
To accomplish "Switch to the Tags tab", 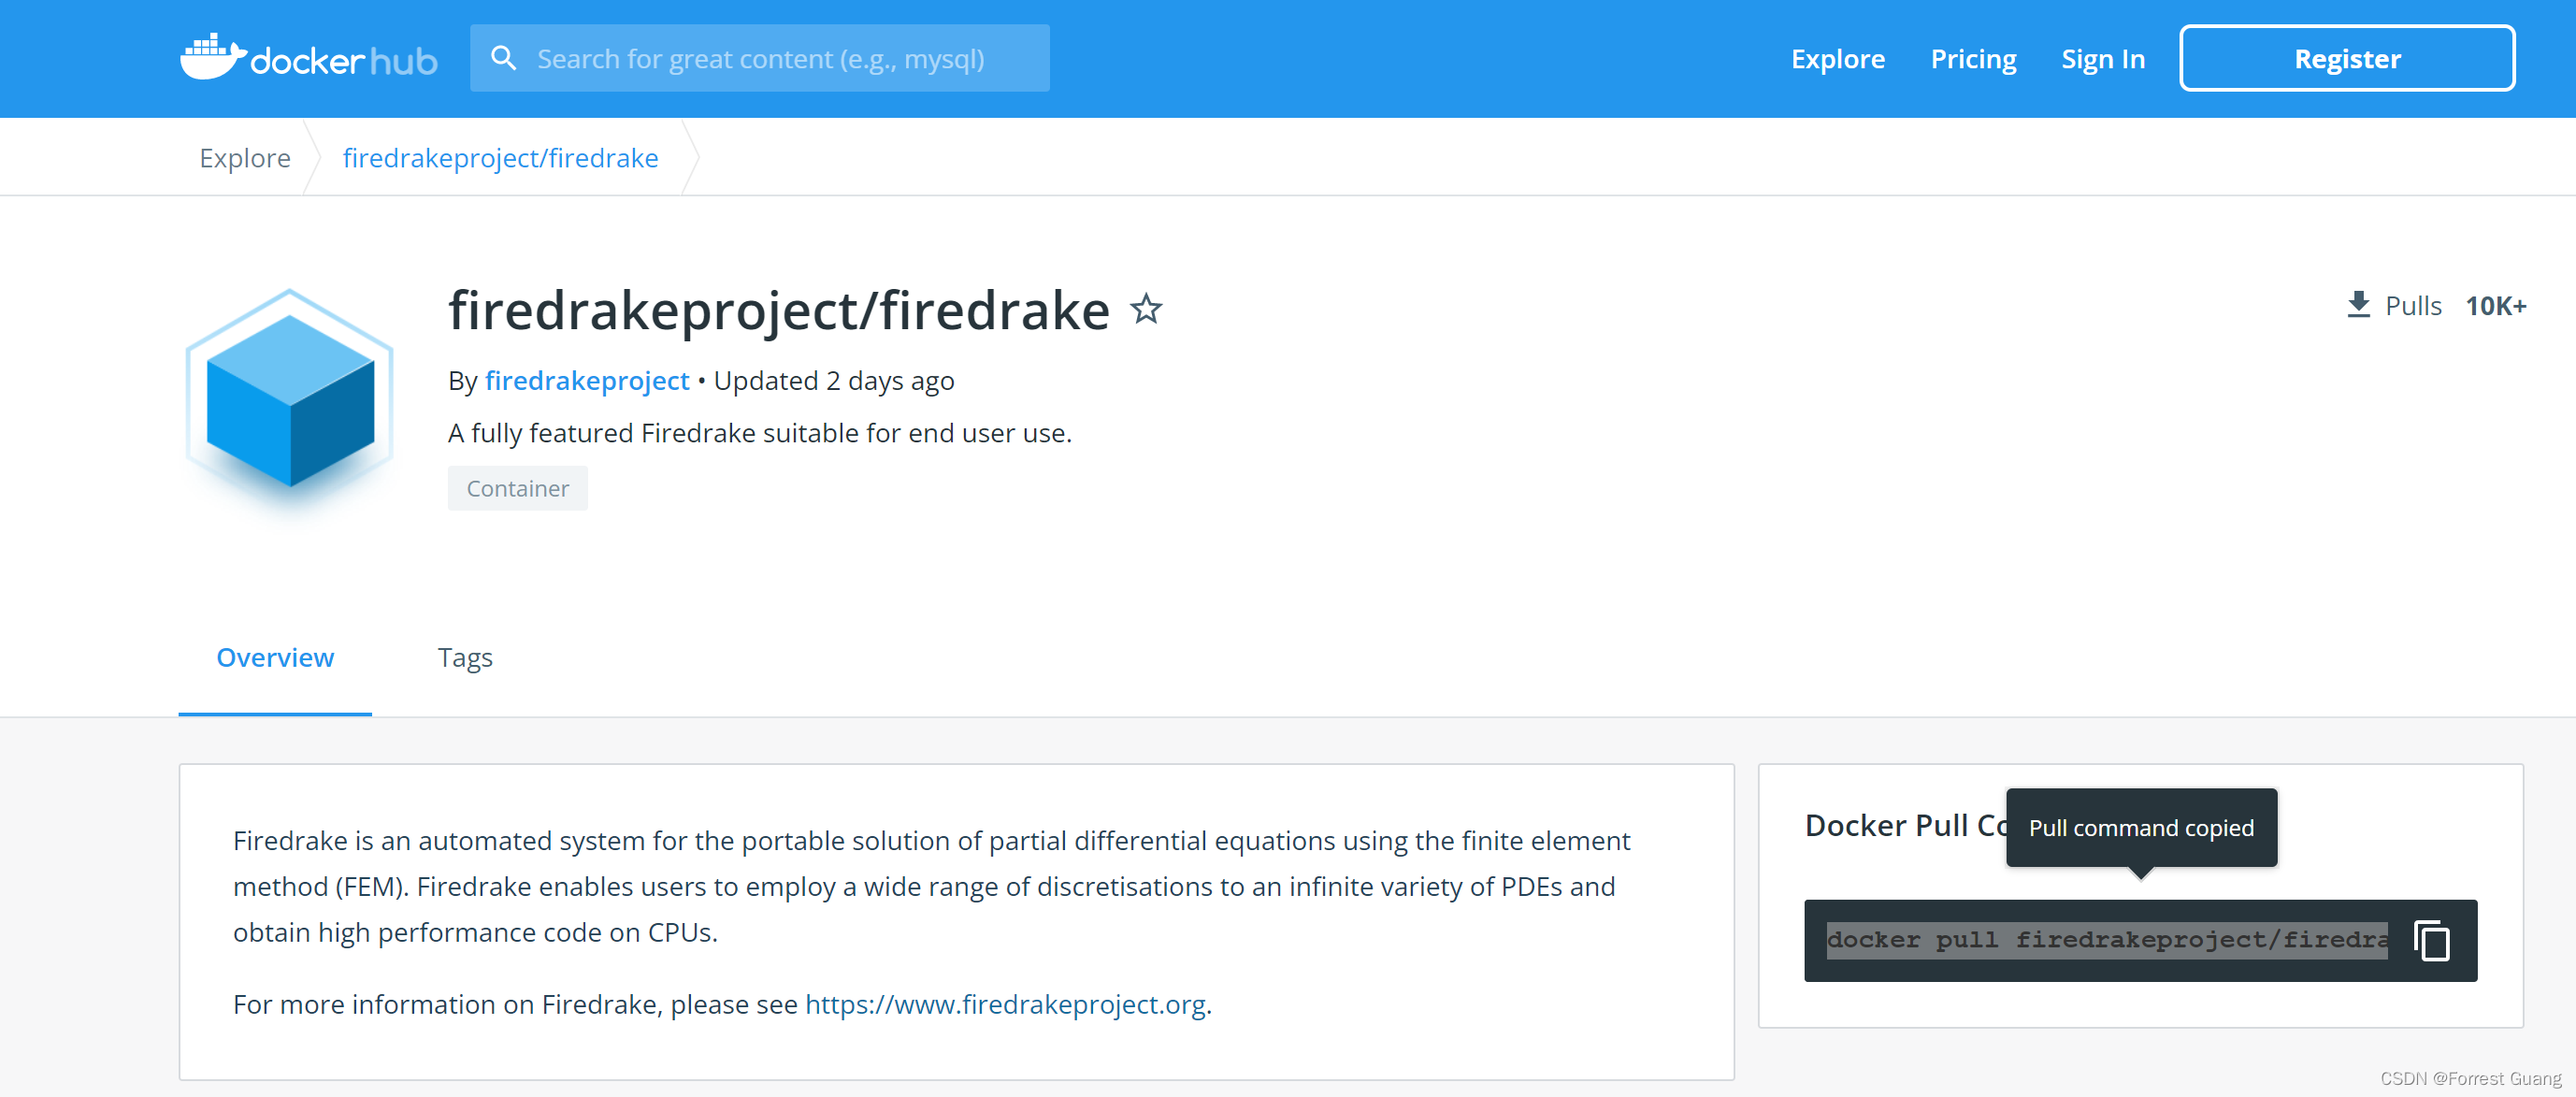I will click(464, 658).
